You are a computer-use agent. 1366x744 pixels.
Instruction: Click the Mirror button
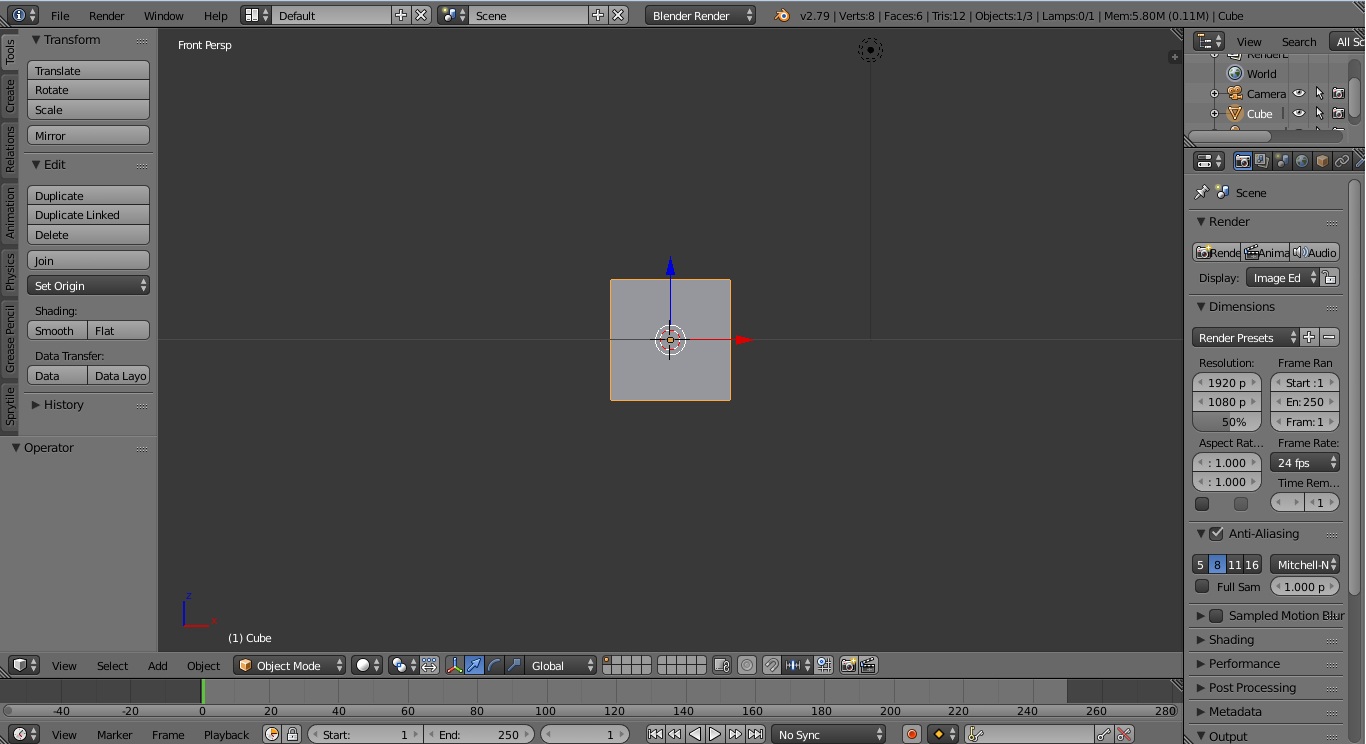pos(88,135)
